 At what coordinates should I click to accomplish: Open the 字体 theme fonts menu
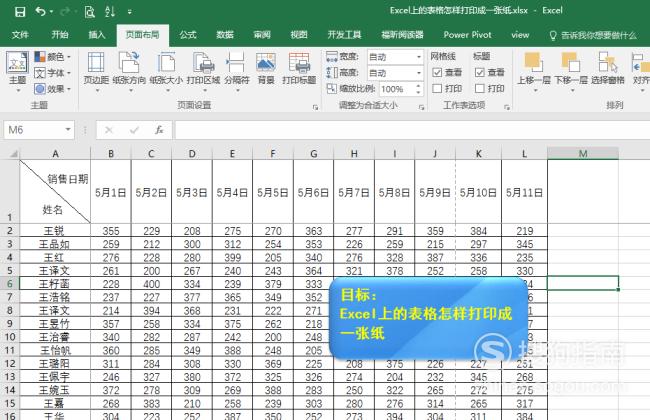pyautogui.click(x=52, y=73)
